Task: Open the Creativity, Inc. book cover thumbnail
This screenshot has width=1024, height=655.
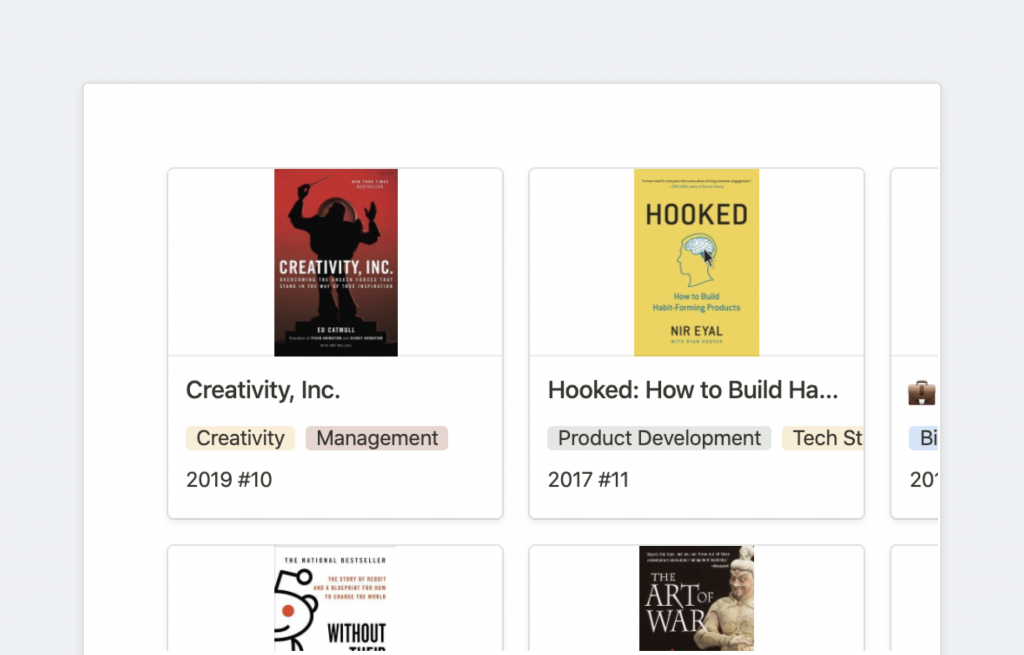Action: tap(336, 263)
